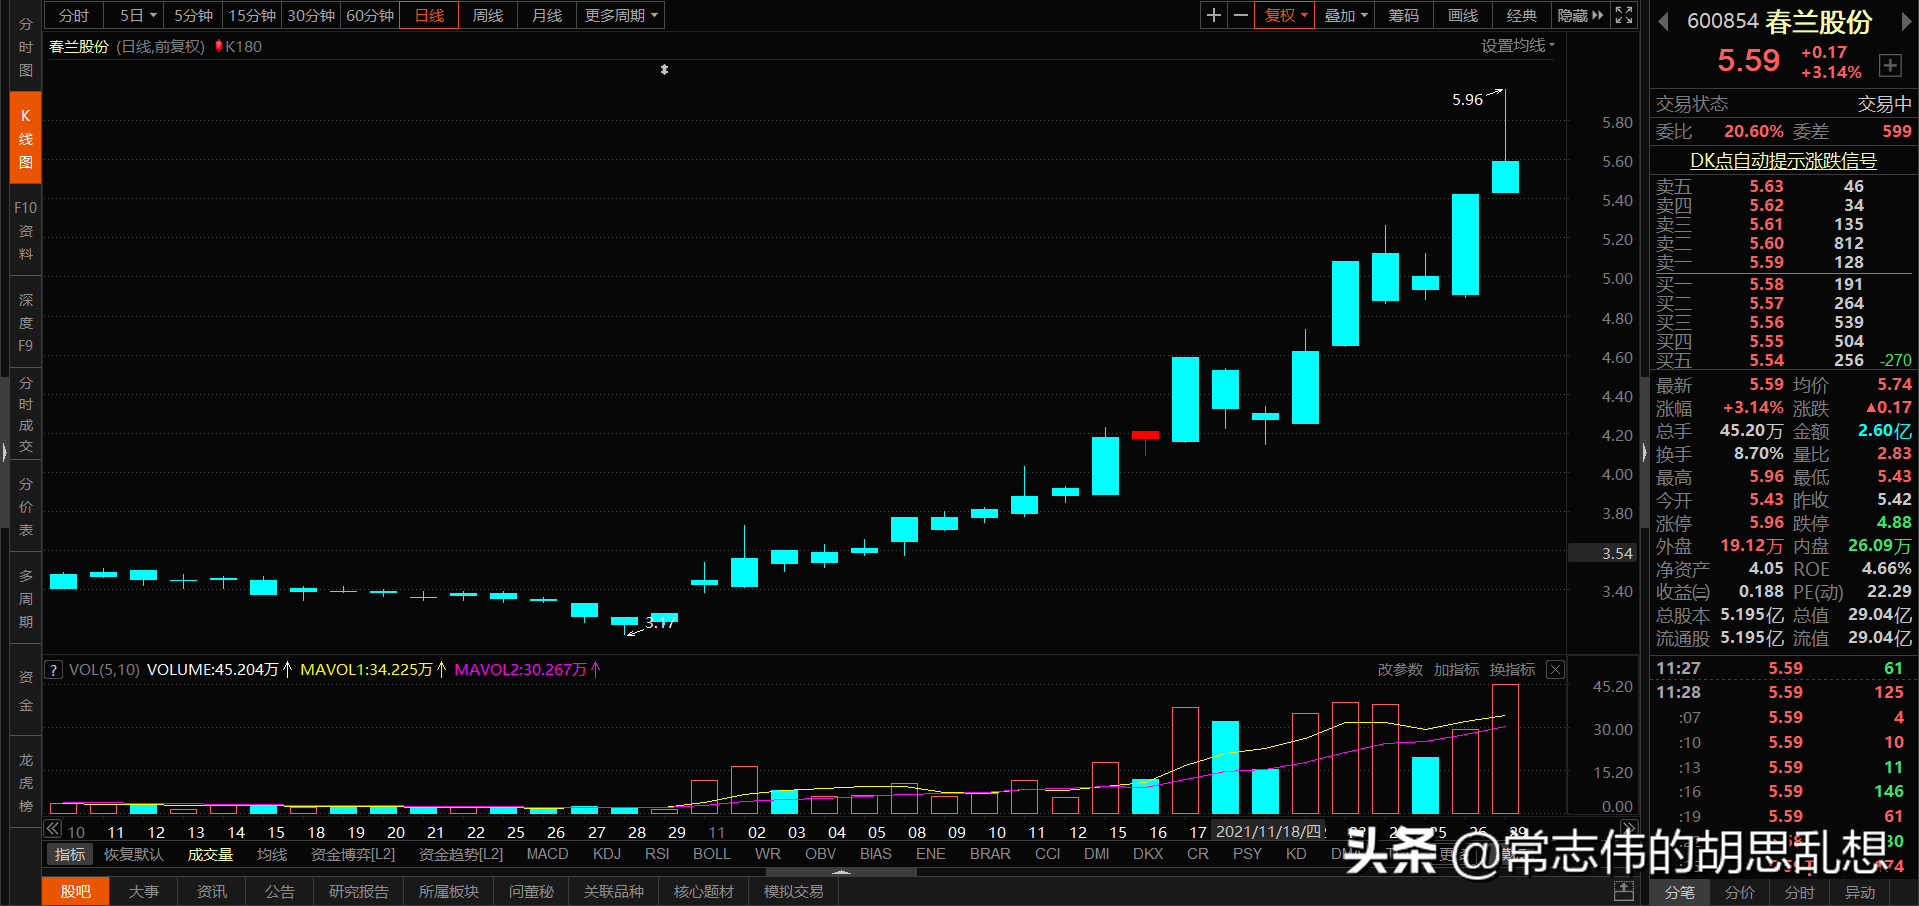Switch to the 分价 tab in the right panel
1919x906 pixels.
click(x=1739, y=892)
